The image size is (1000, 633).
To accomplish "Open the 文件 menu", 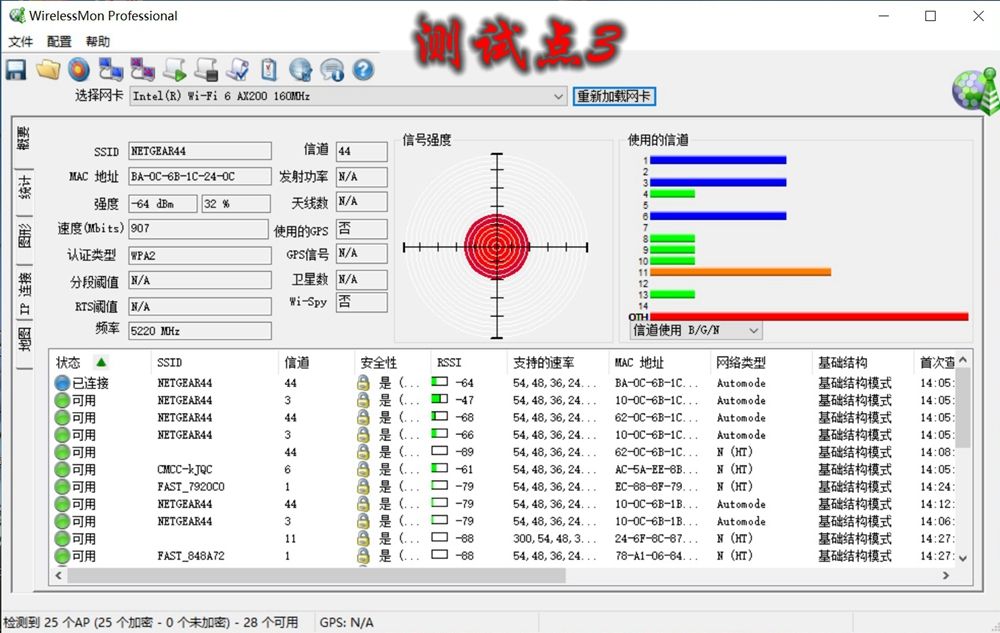I will click(x=20, y=41).
